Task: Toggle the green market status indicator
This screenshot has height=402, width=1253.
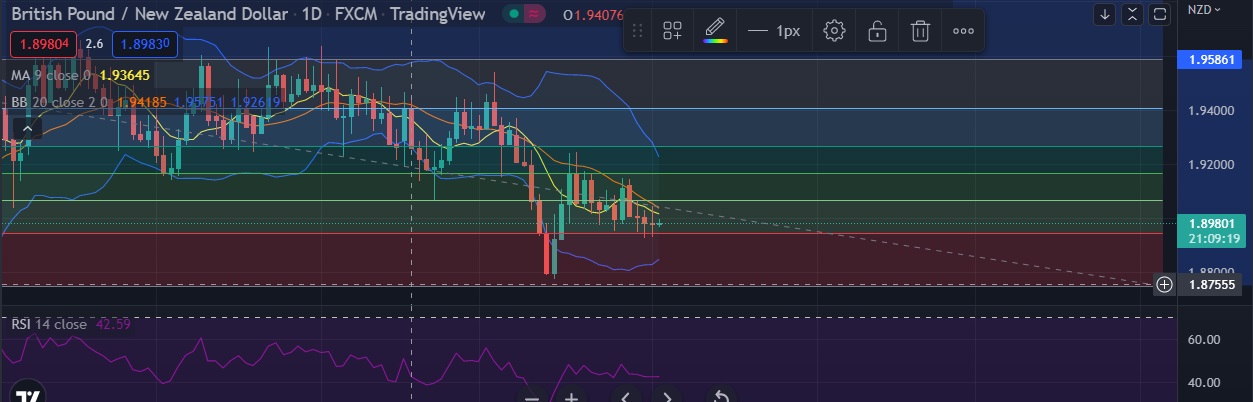Action: point(513,14)
